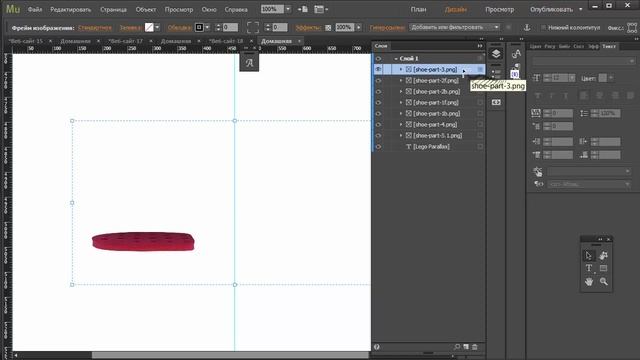The height and width of the screenshot is (360, 640).
Task: Select the Zoom magnifier tool
Action: point(603,282)
